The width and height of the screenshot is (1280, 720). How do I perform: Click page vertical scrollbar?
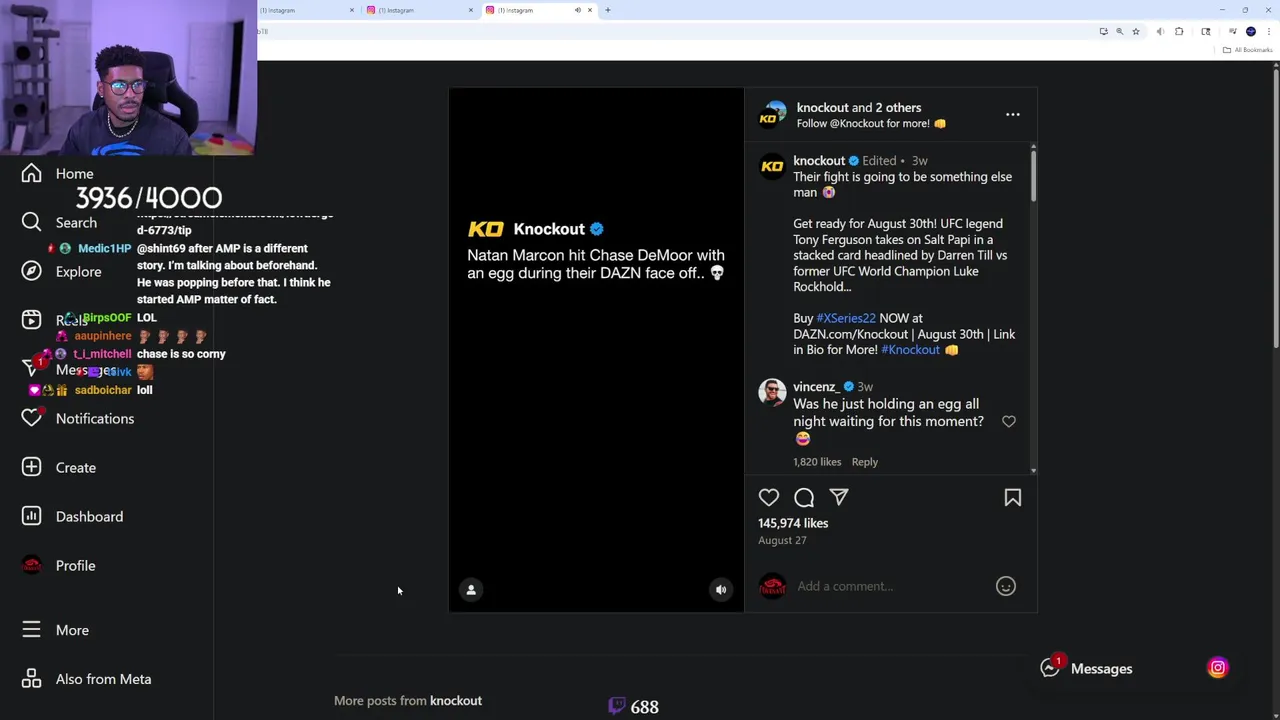(1275, 210)
